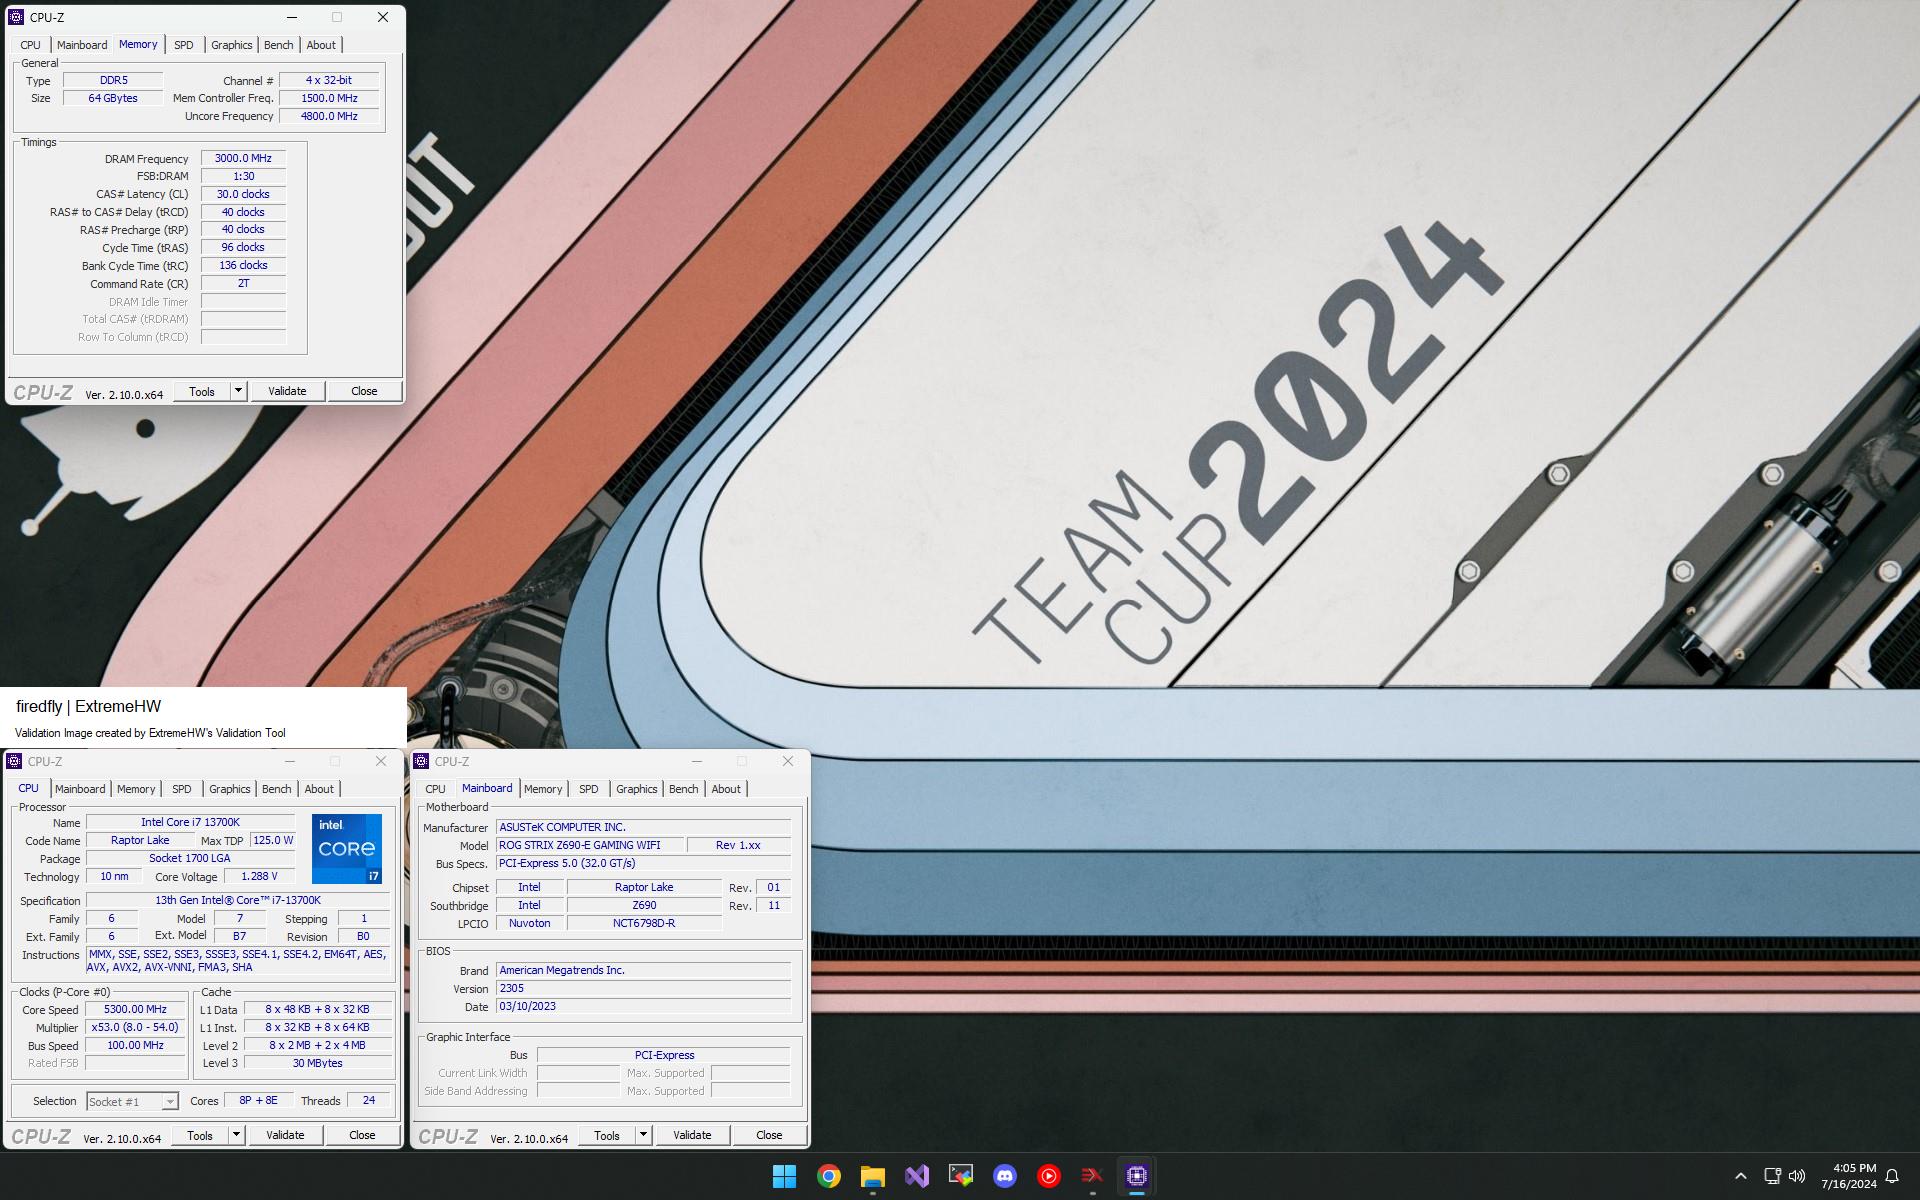Click the CPU-Z title icon in the Memory window

[x=16, y=17]
